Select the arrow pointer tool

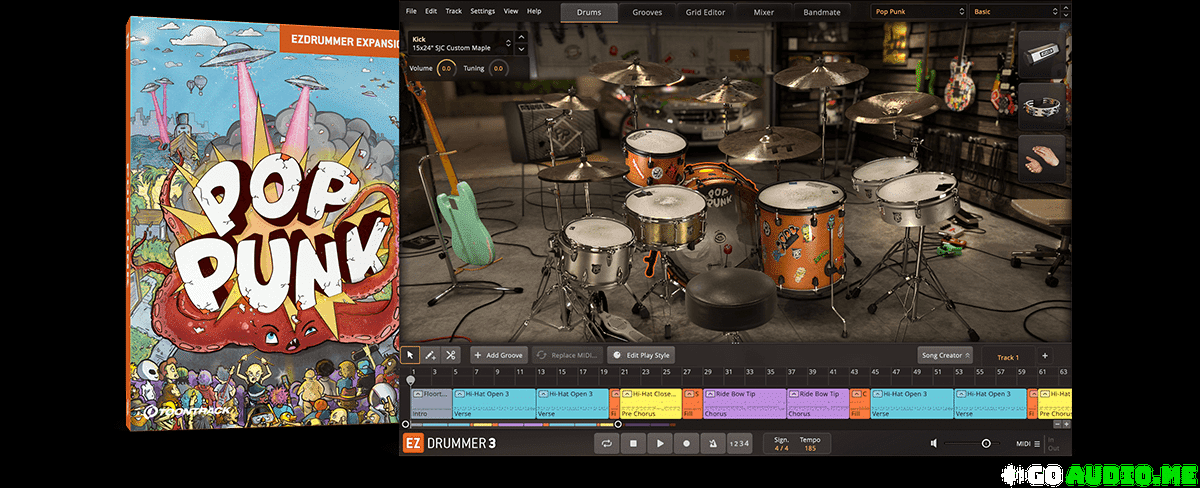410,355
